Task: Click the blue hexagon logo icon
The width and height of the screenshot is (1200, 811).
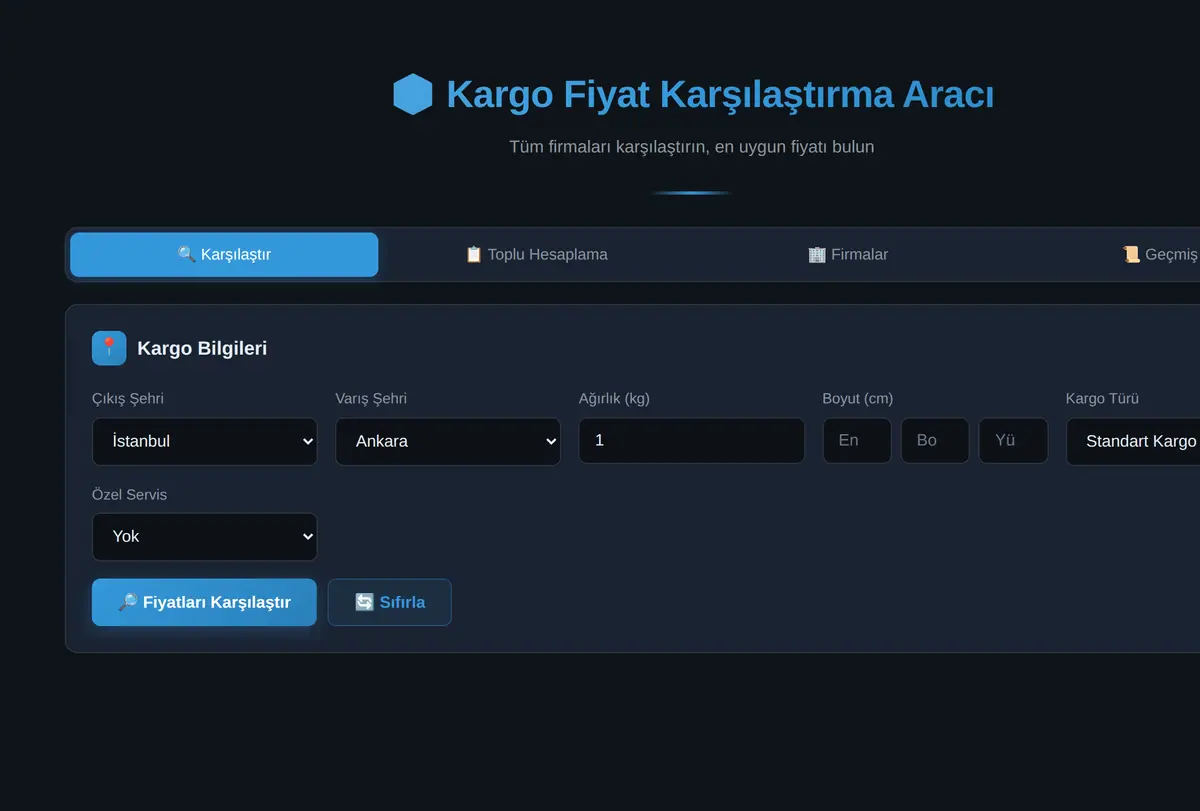Action: tap(413, 95)
